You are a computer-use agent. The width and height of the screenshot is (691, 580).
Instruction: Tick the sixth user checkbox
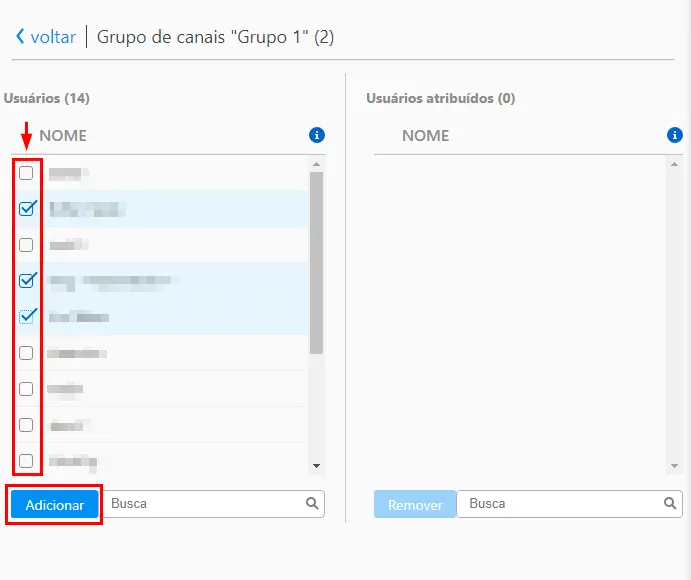click(x=26, y=353)
